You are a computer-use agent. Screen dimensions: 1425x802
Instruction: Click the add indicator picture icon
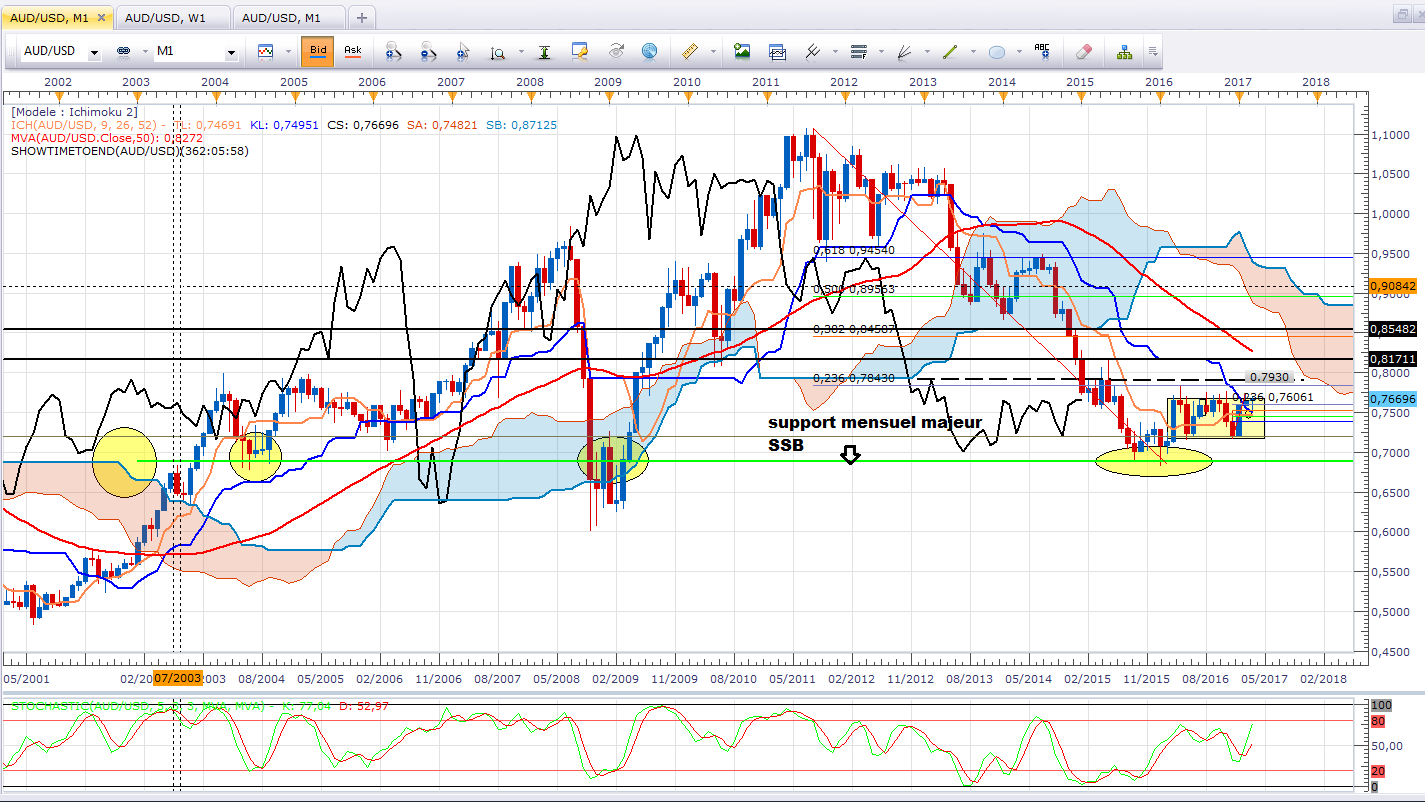[x=741, y=51]
